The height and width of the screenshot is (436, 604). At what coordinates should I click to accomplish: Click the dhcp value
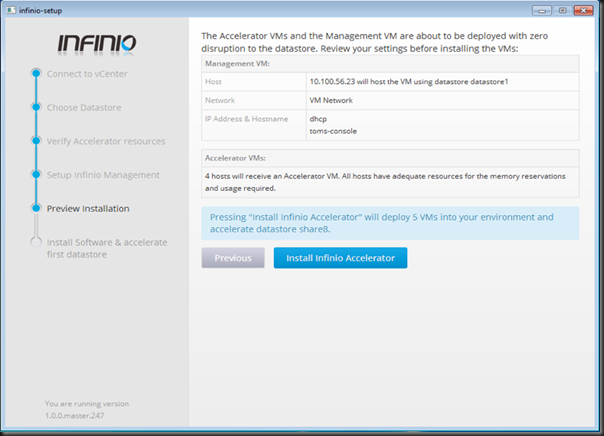pyautogui.click(x=318, y=119)
